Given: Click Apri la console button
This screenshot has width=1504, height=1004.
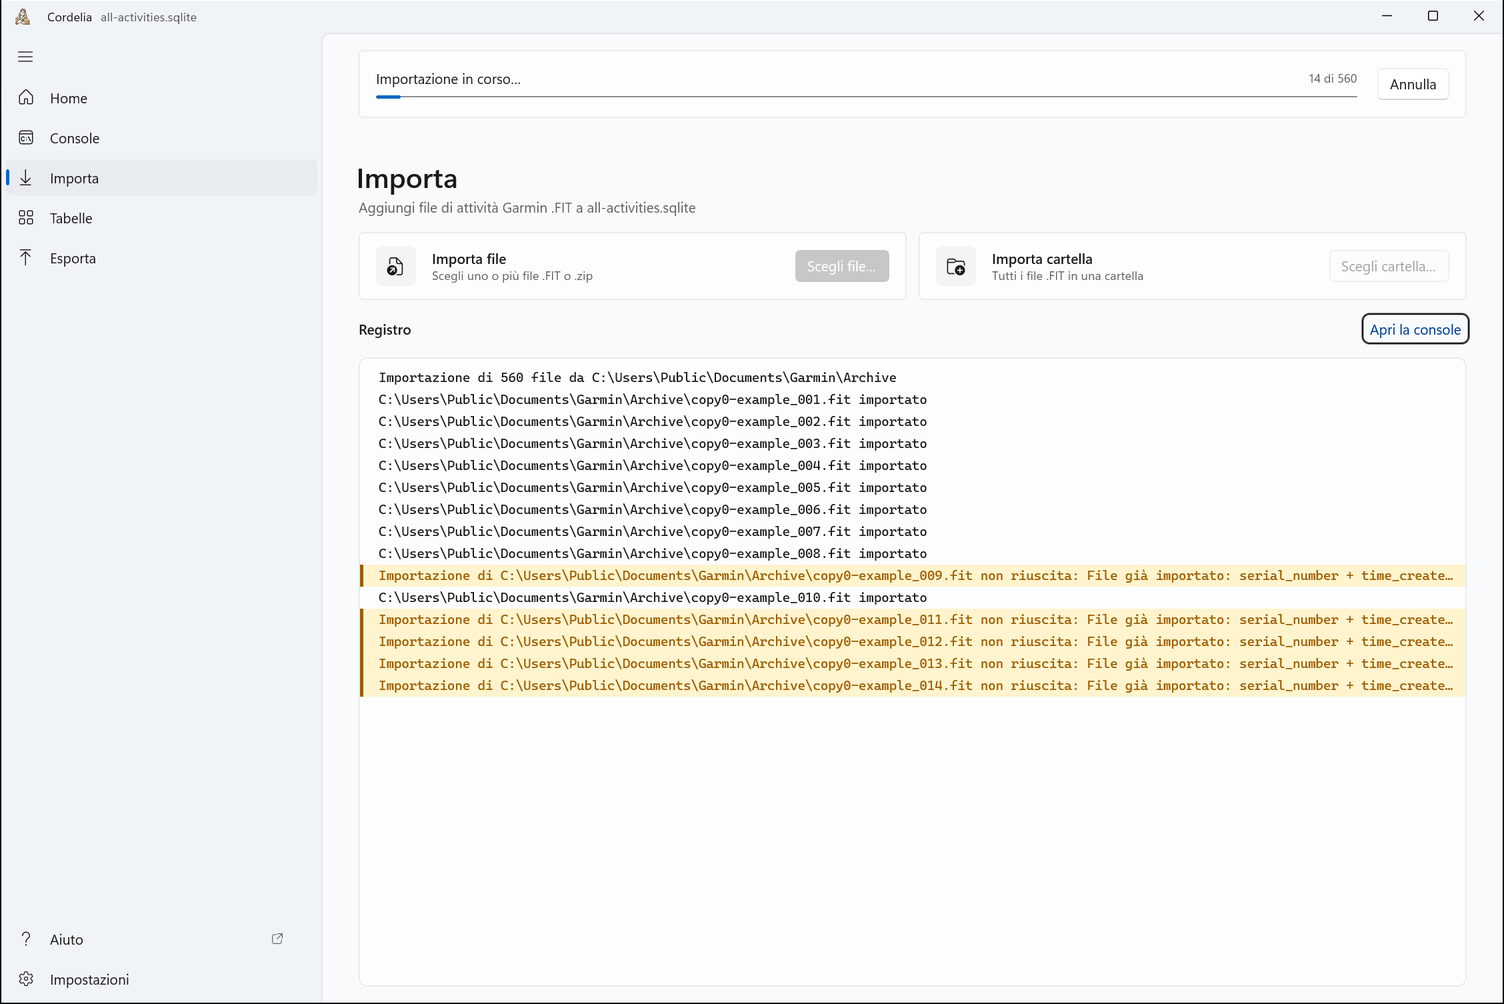Looking at the screenshot, I should [1415, 329].
